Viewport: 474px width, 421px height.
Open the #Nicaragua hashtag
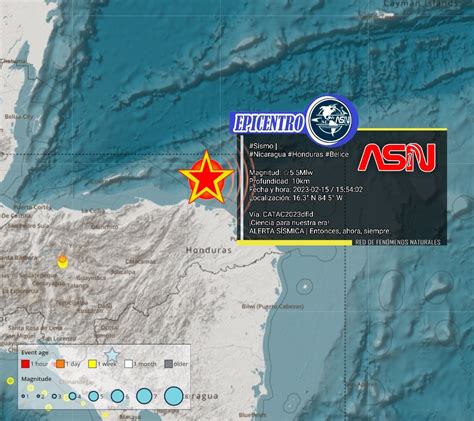pos(267,154)
